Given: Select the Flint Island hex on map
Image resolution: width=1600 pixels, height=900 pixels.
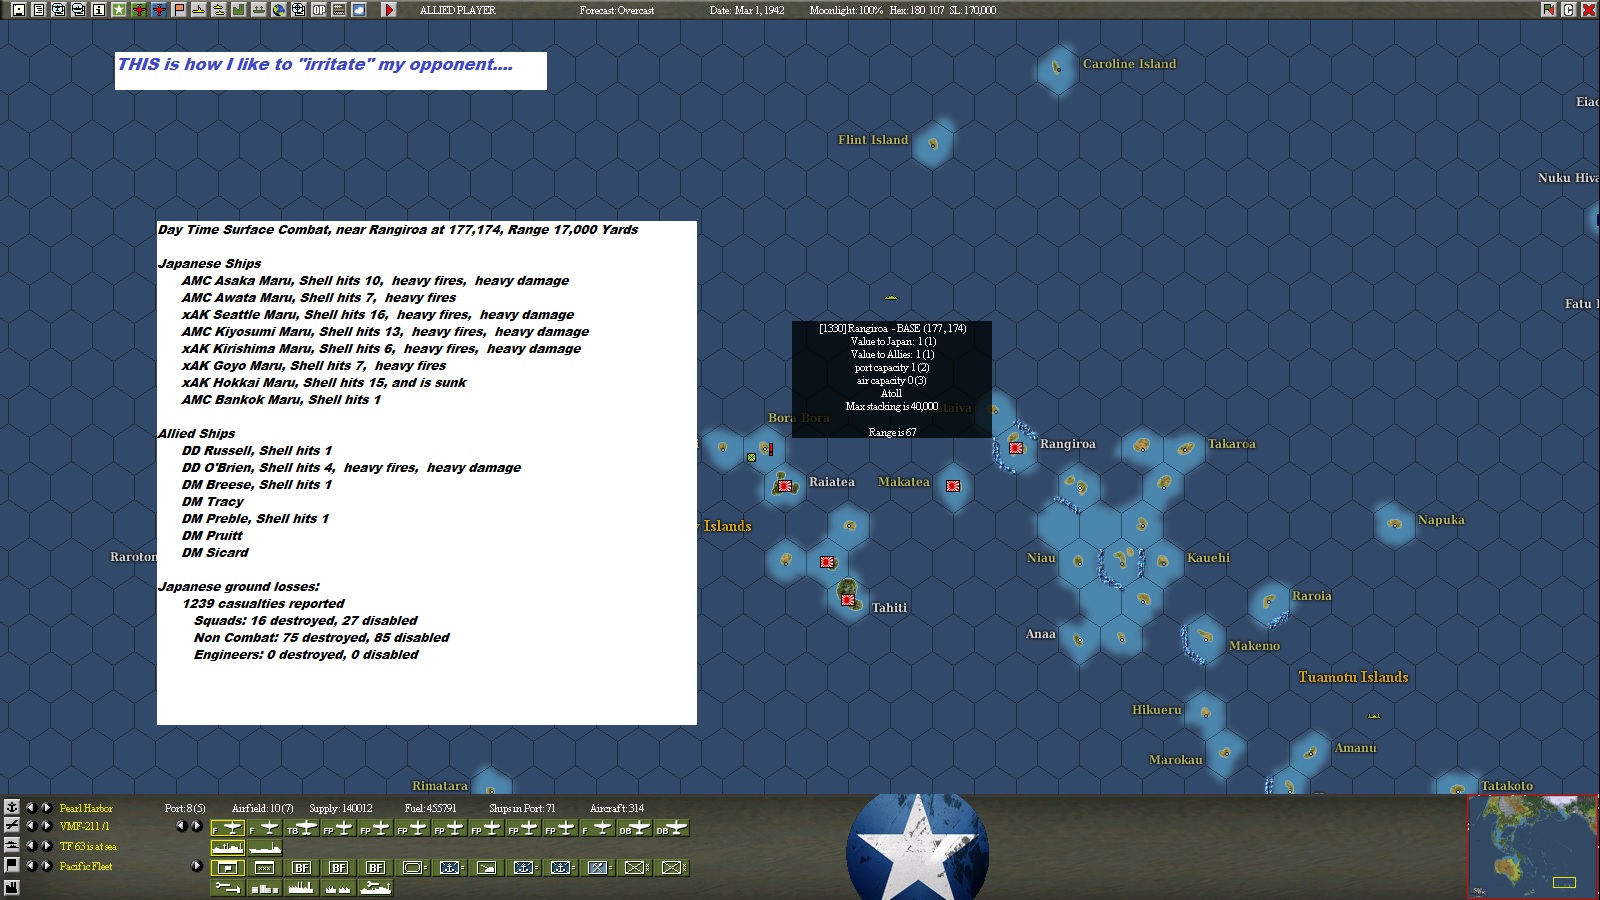Looking at the screenshot, I should coord(933,144).
